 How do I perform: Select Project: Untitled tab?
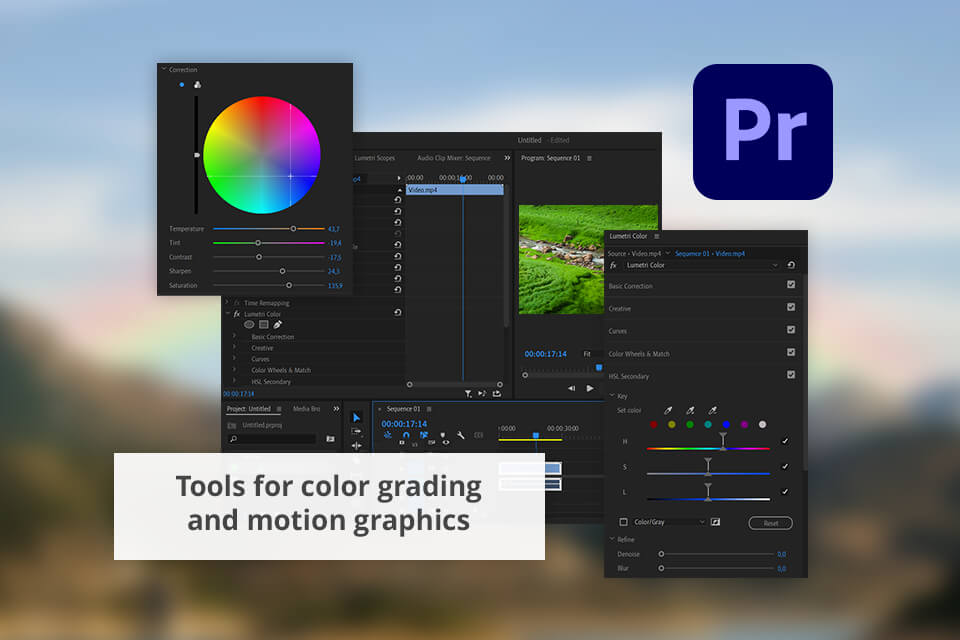[x=249, y=409]
